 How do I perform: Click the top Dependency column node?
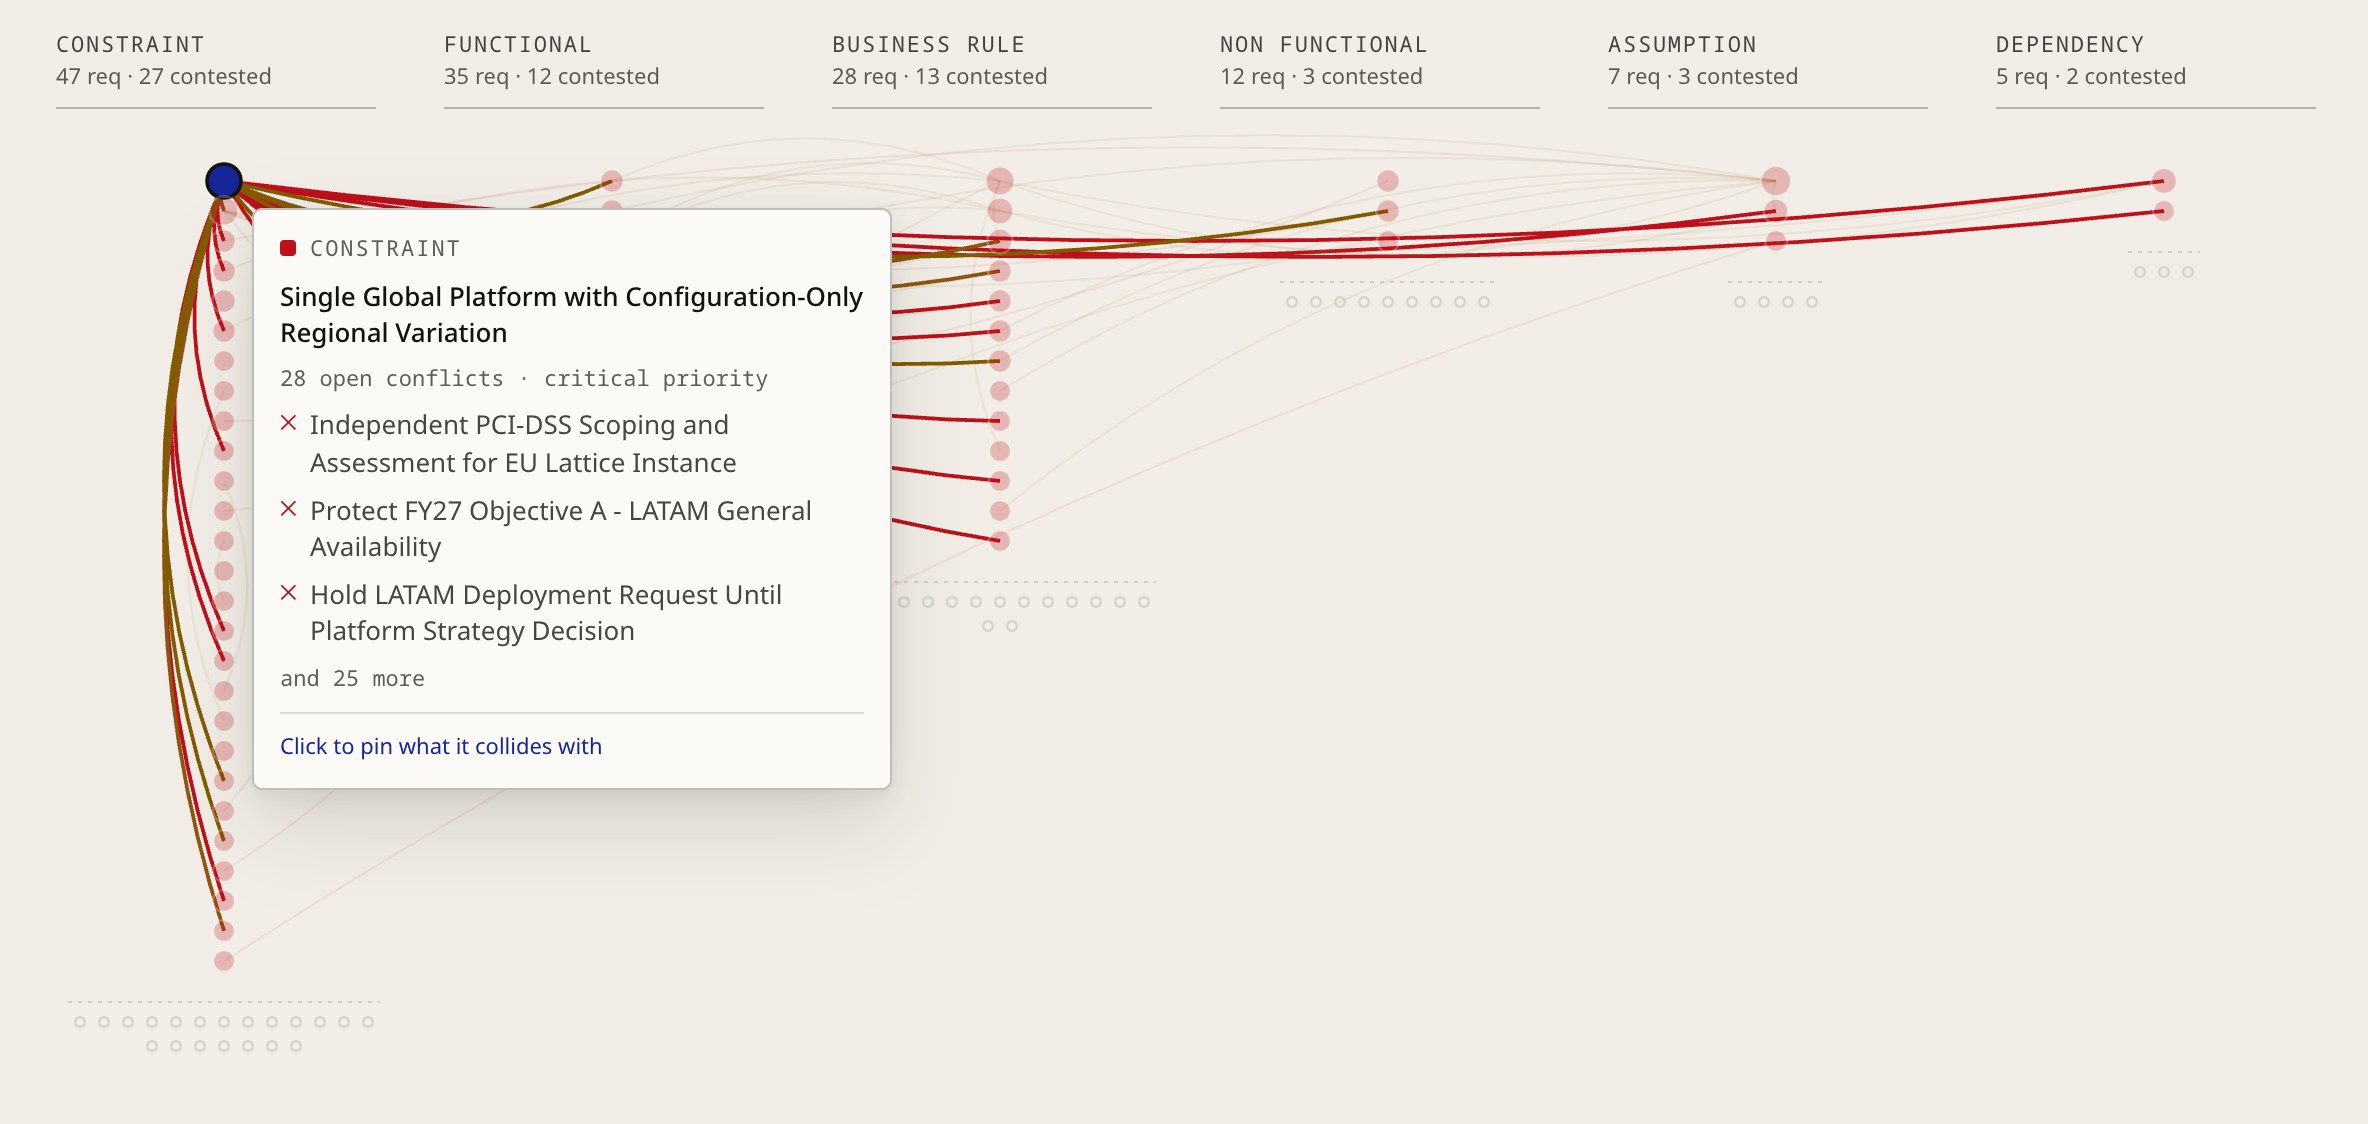(2164, 181)
